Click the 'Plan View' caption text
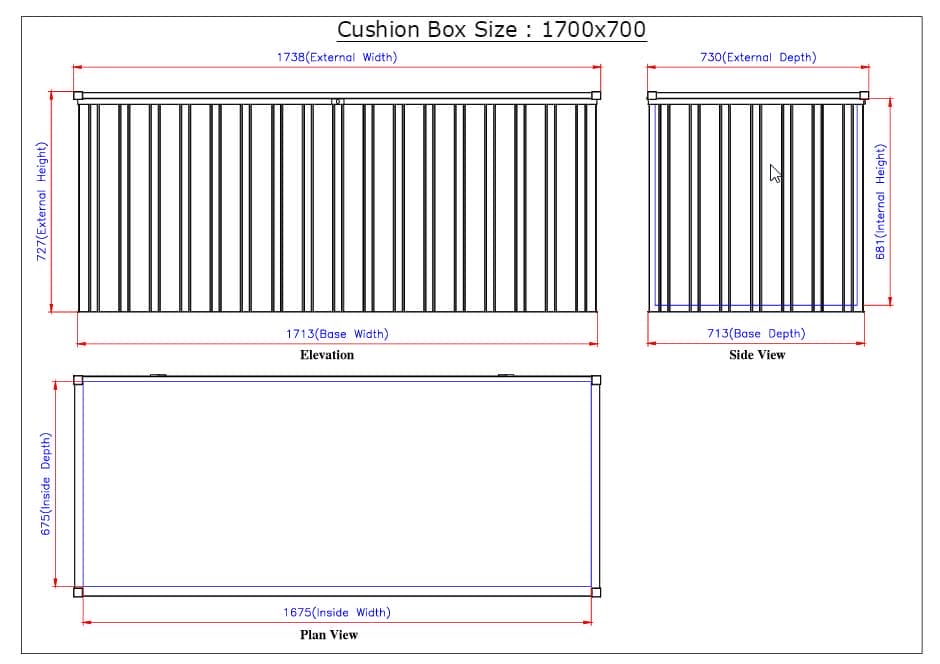Image resolution: width=940 pixels, height=664 pixels. pyautogui.click(x=332, y=635)
